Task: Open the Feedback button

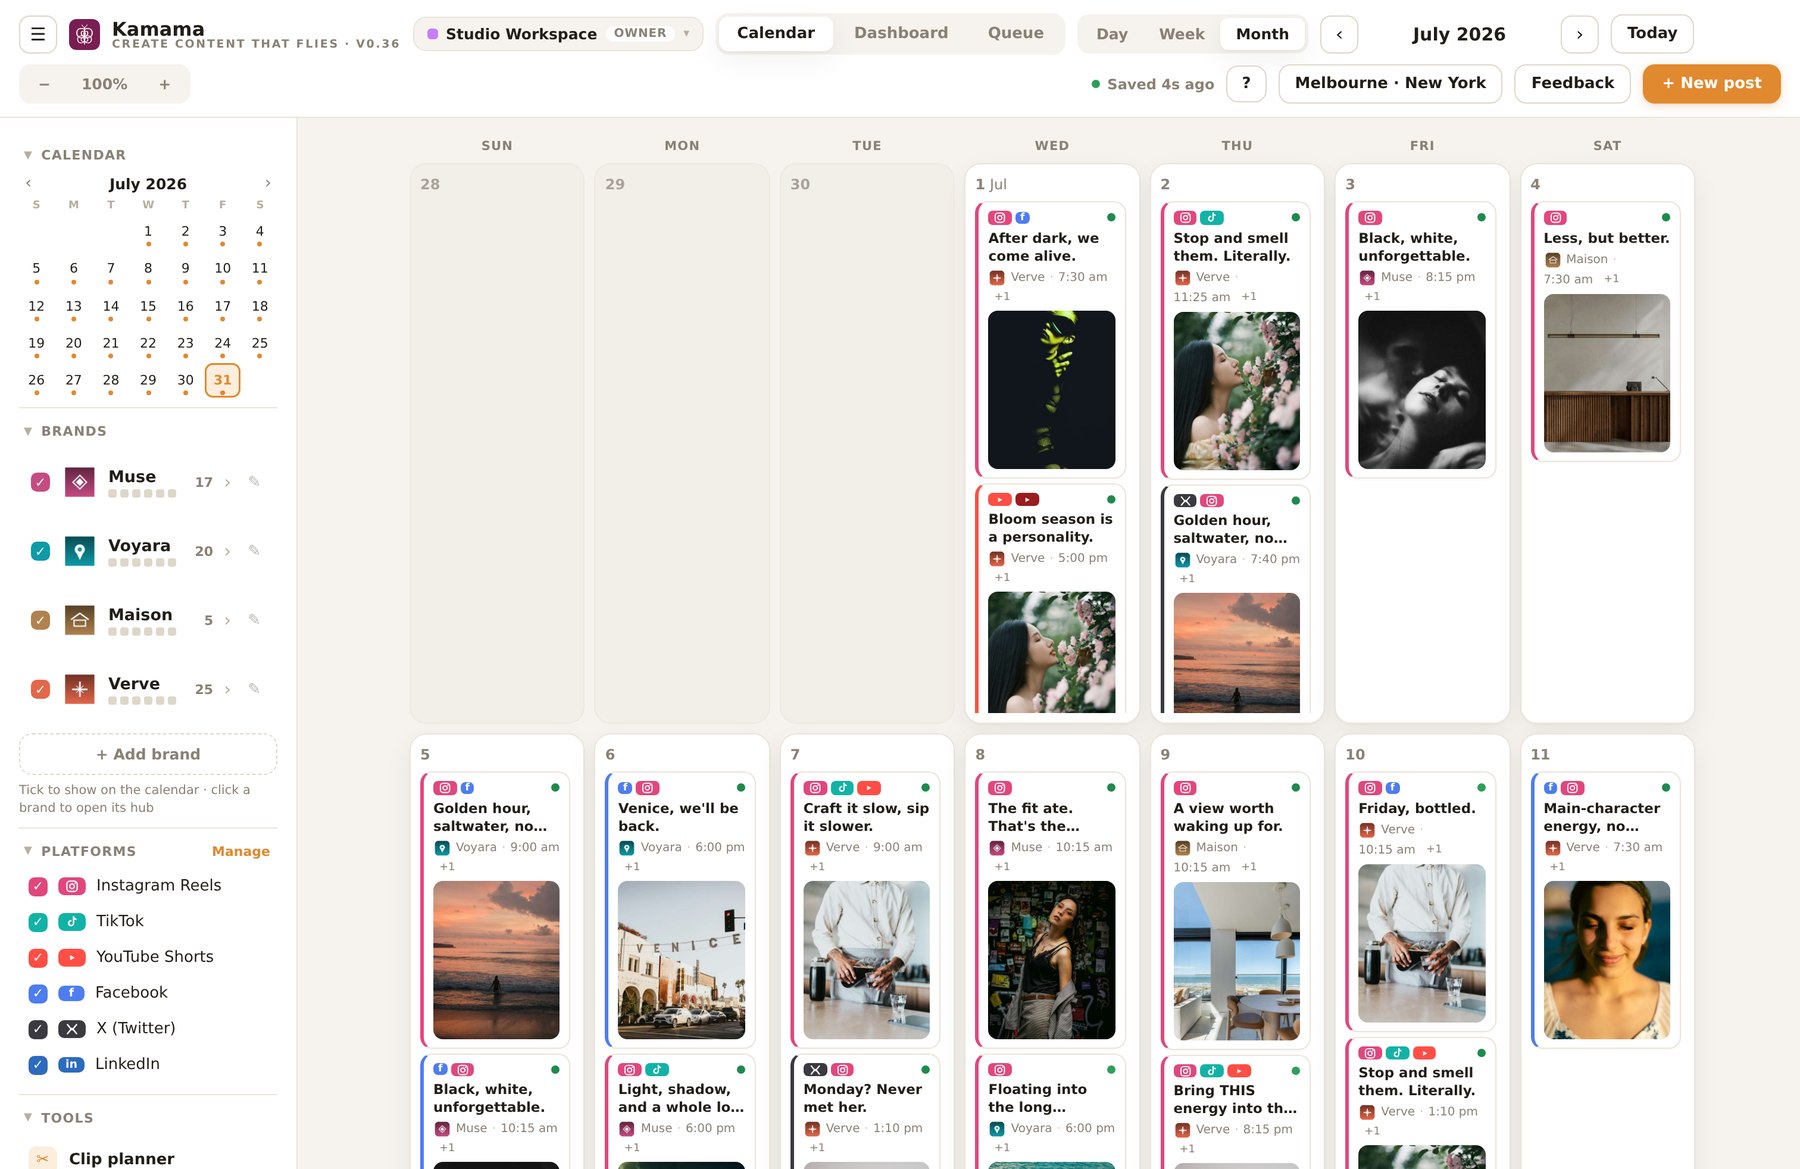Action: 1572,83
